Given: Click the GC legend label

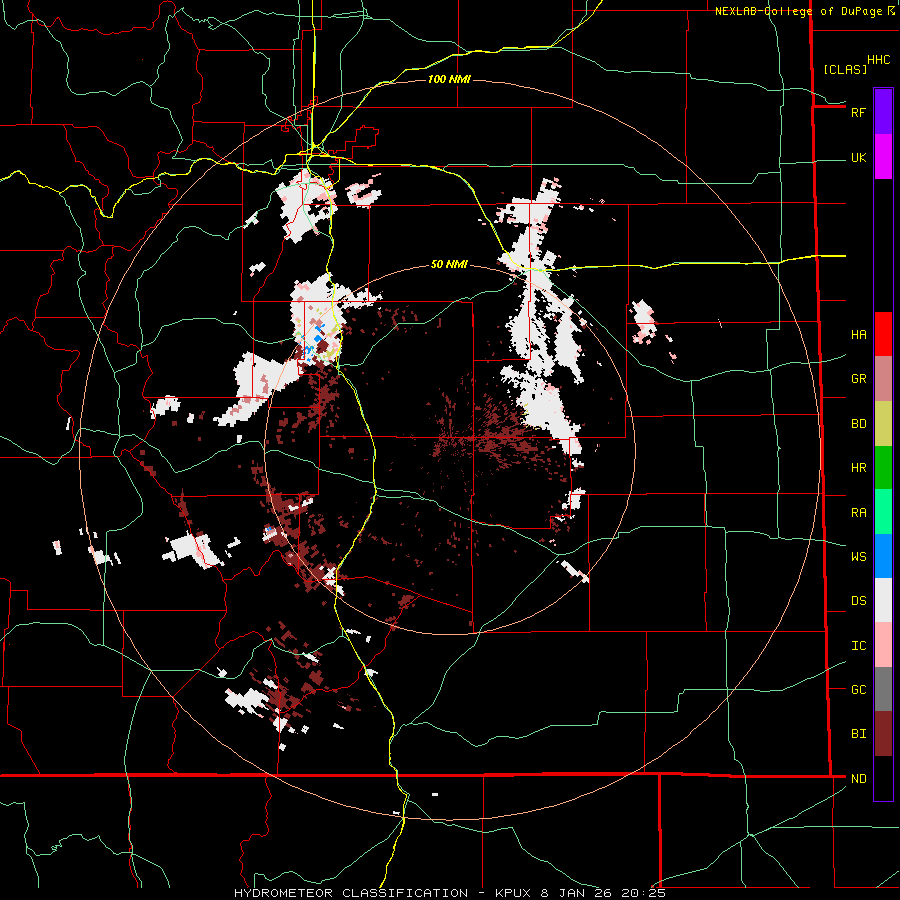Looking at the screenshot, I should [x=858, y=690].
